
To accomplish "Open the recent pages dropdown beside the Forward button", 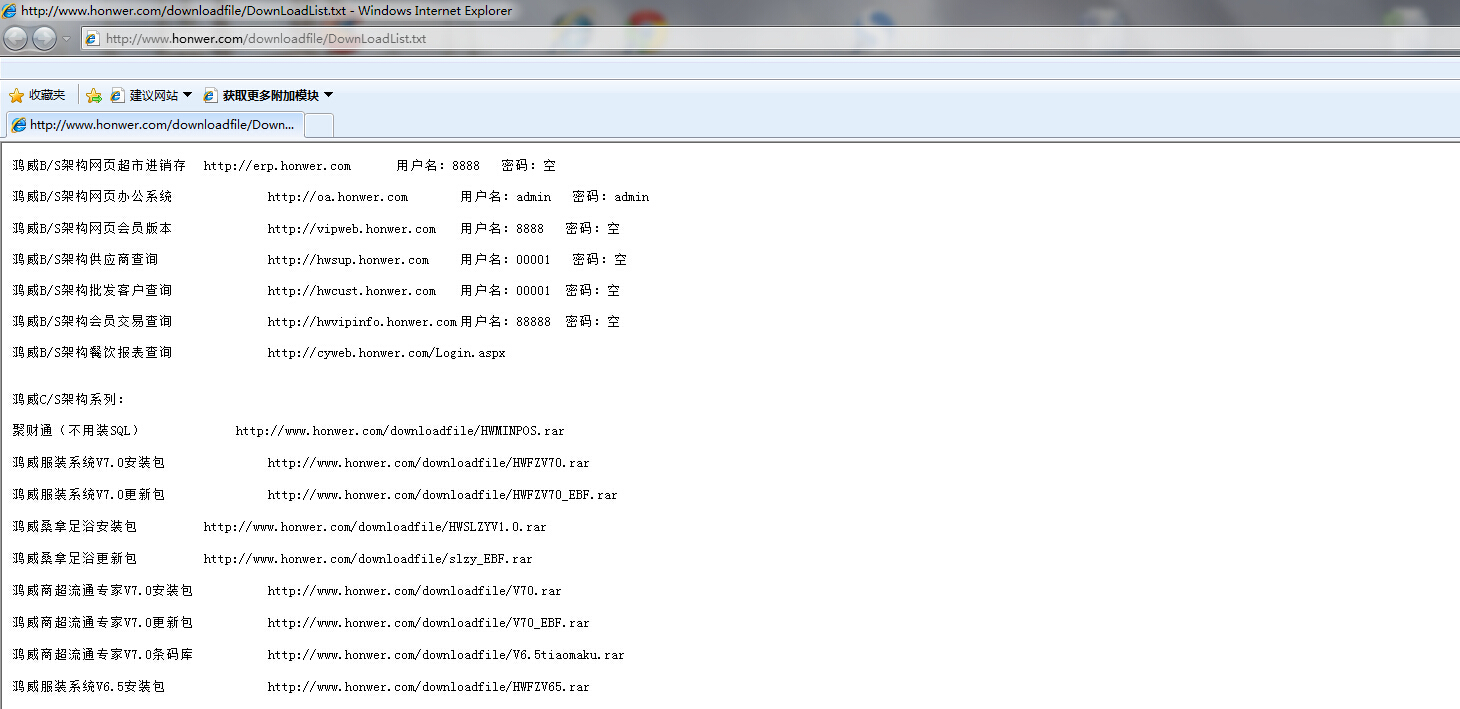I will pyautogui.click(x=67, y=39).
